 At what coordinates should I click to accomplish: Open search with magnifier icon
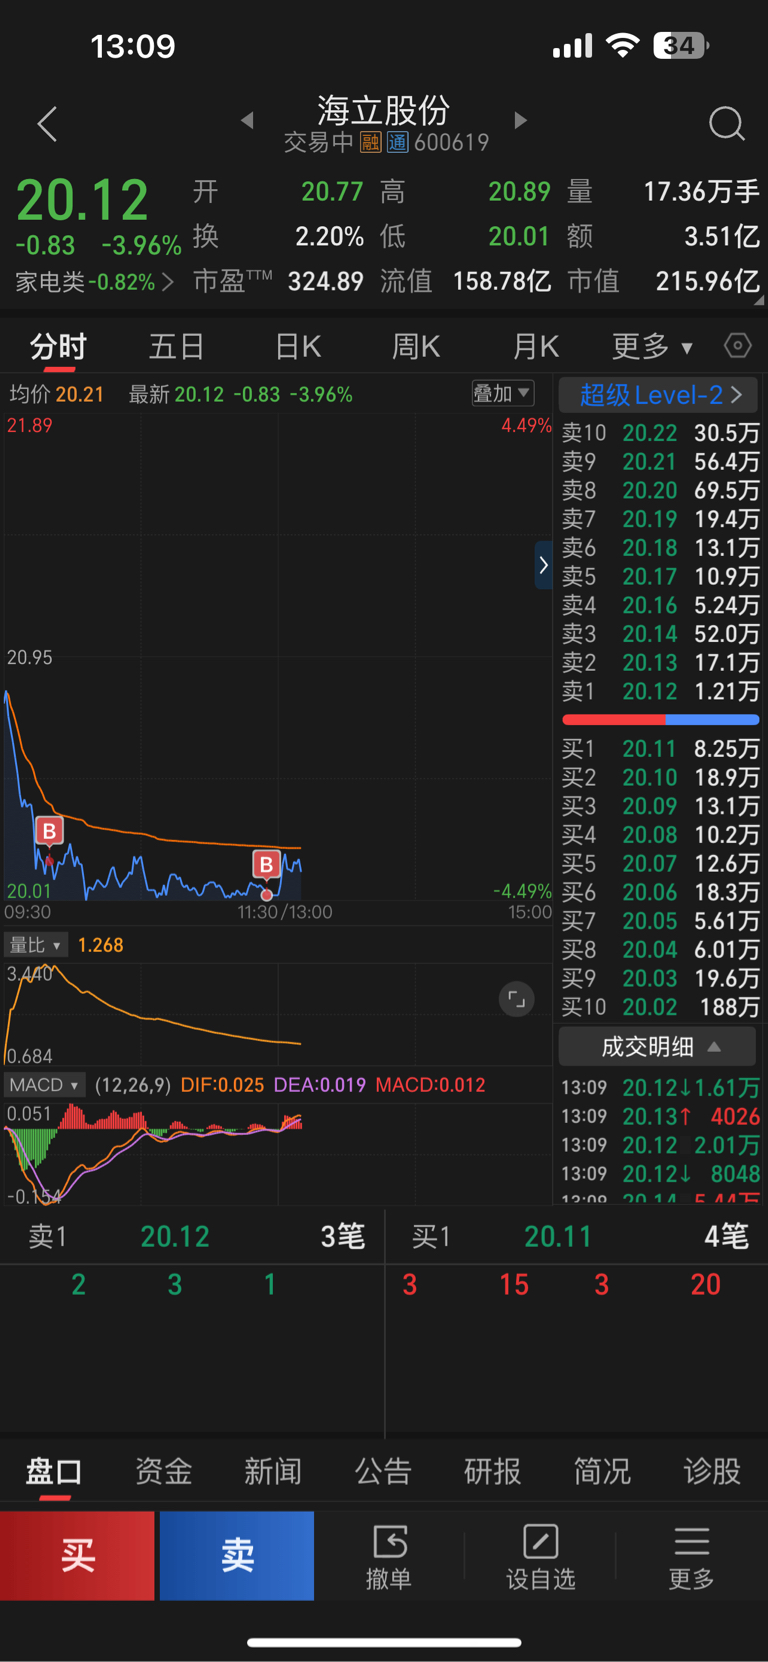(727, 124)
